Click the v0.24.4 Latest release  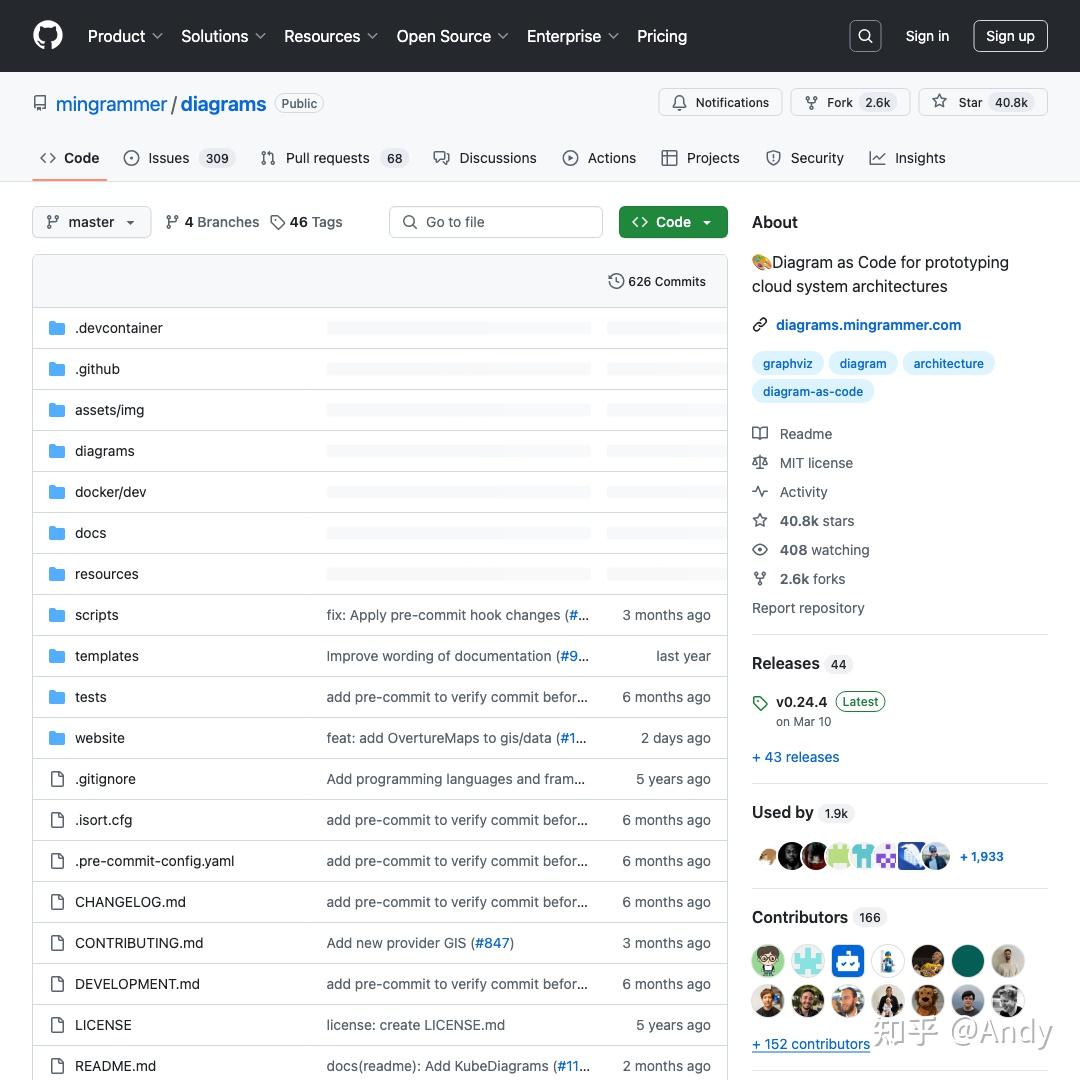point(801,701)
